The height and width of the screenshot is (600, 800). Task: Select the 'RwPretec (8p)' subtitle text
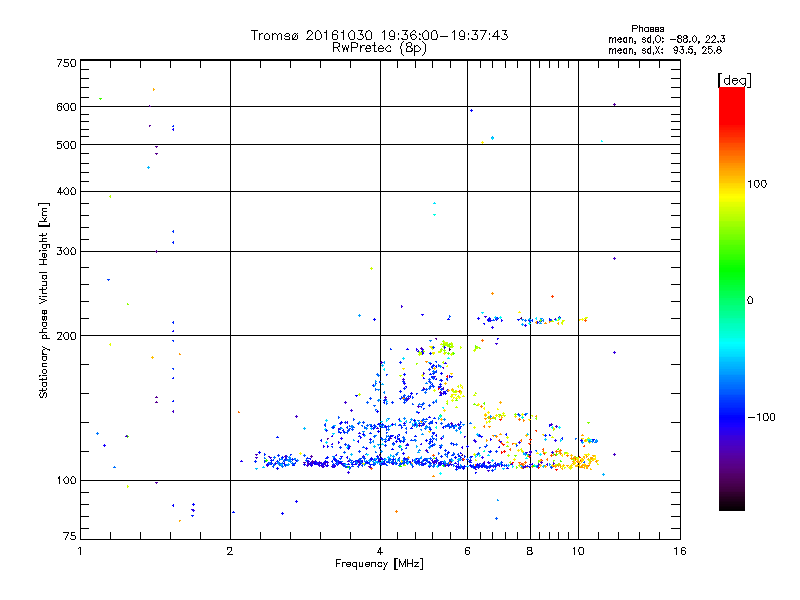coord(379,48)
